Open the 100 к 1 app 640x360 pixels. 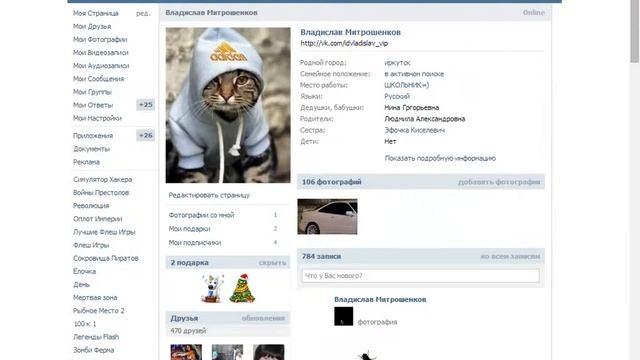tap(85, 324)
